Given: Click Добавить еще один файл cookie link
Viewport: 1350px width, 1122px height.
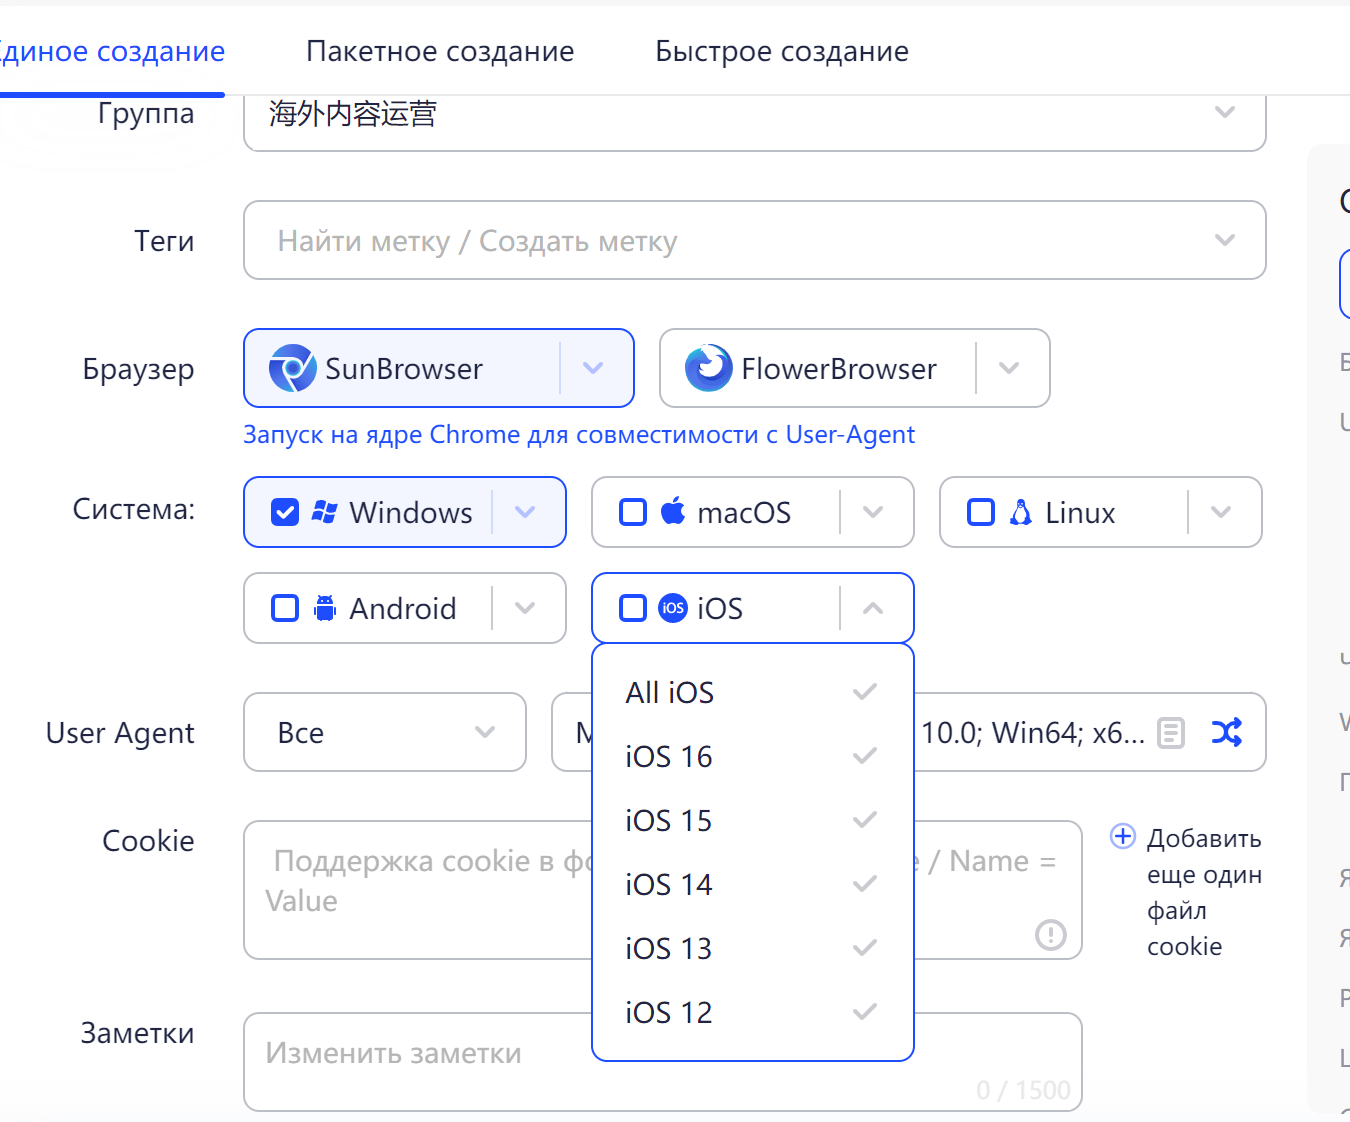Looking at the screenshot, I should point(1204,892).
